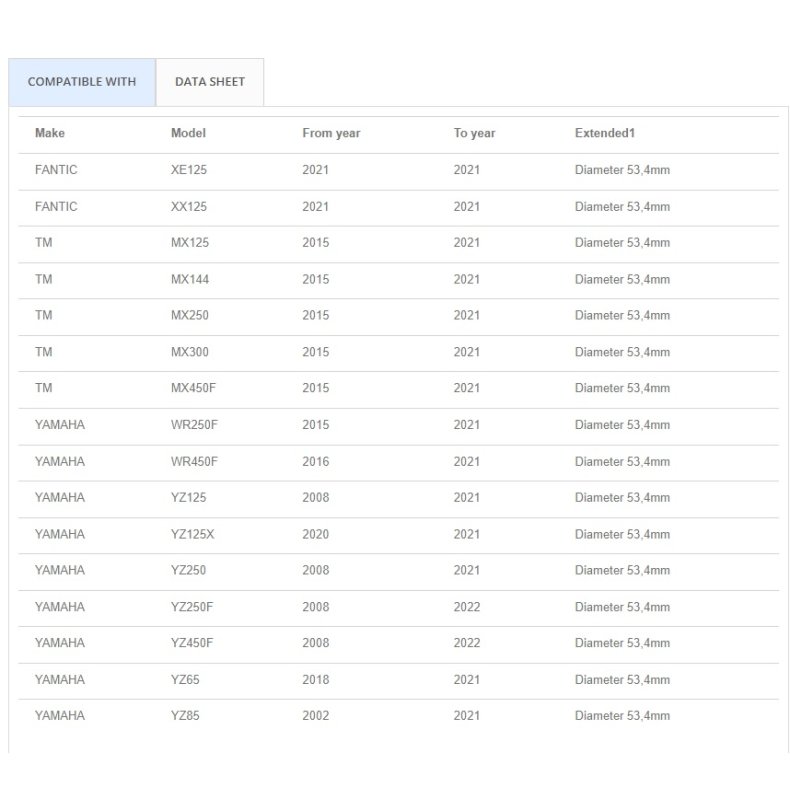Select the YZ125X model cell
The image size is (790, 790).
coord(192,534)
